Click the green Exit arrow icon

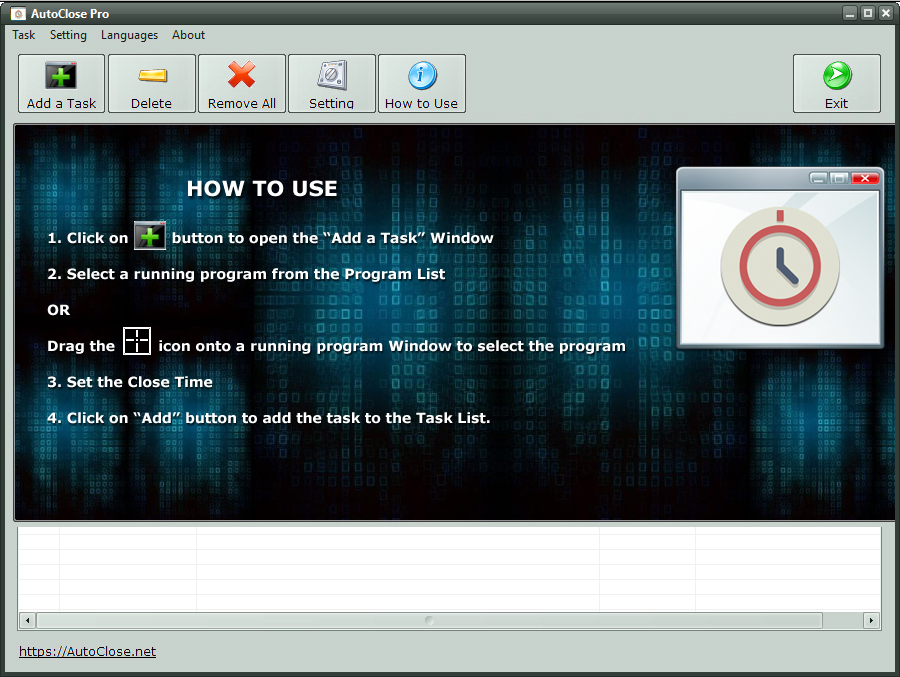(x=836, y=76)
